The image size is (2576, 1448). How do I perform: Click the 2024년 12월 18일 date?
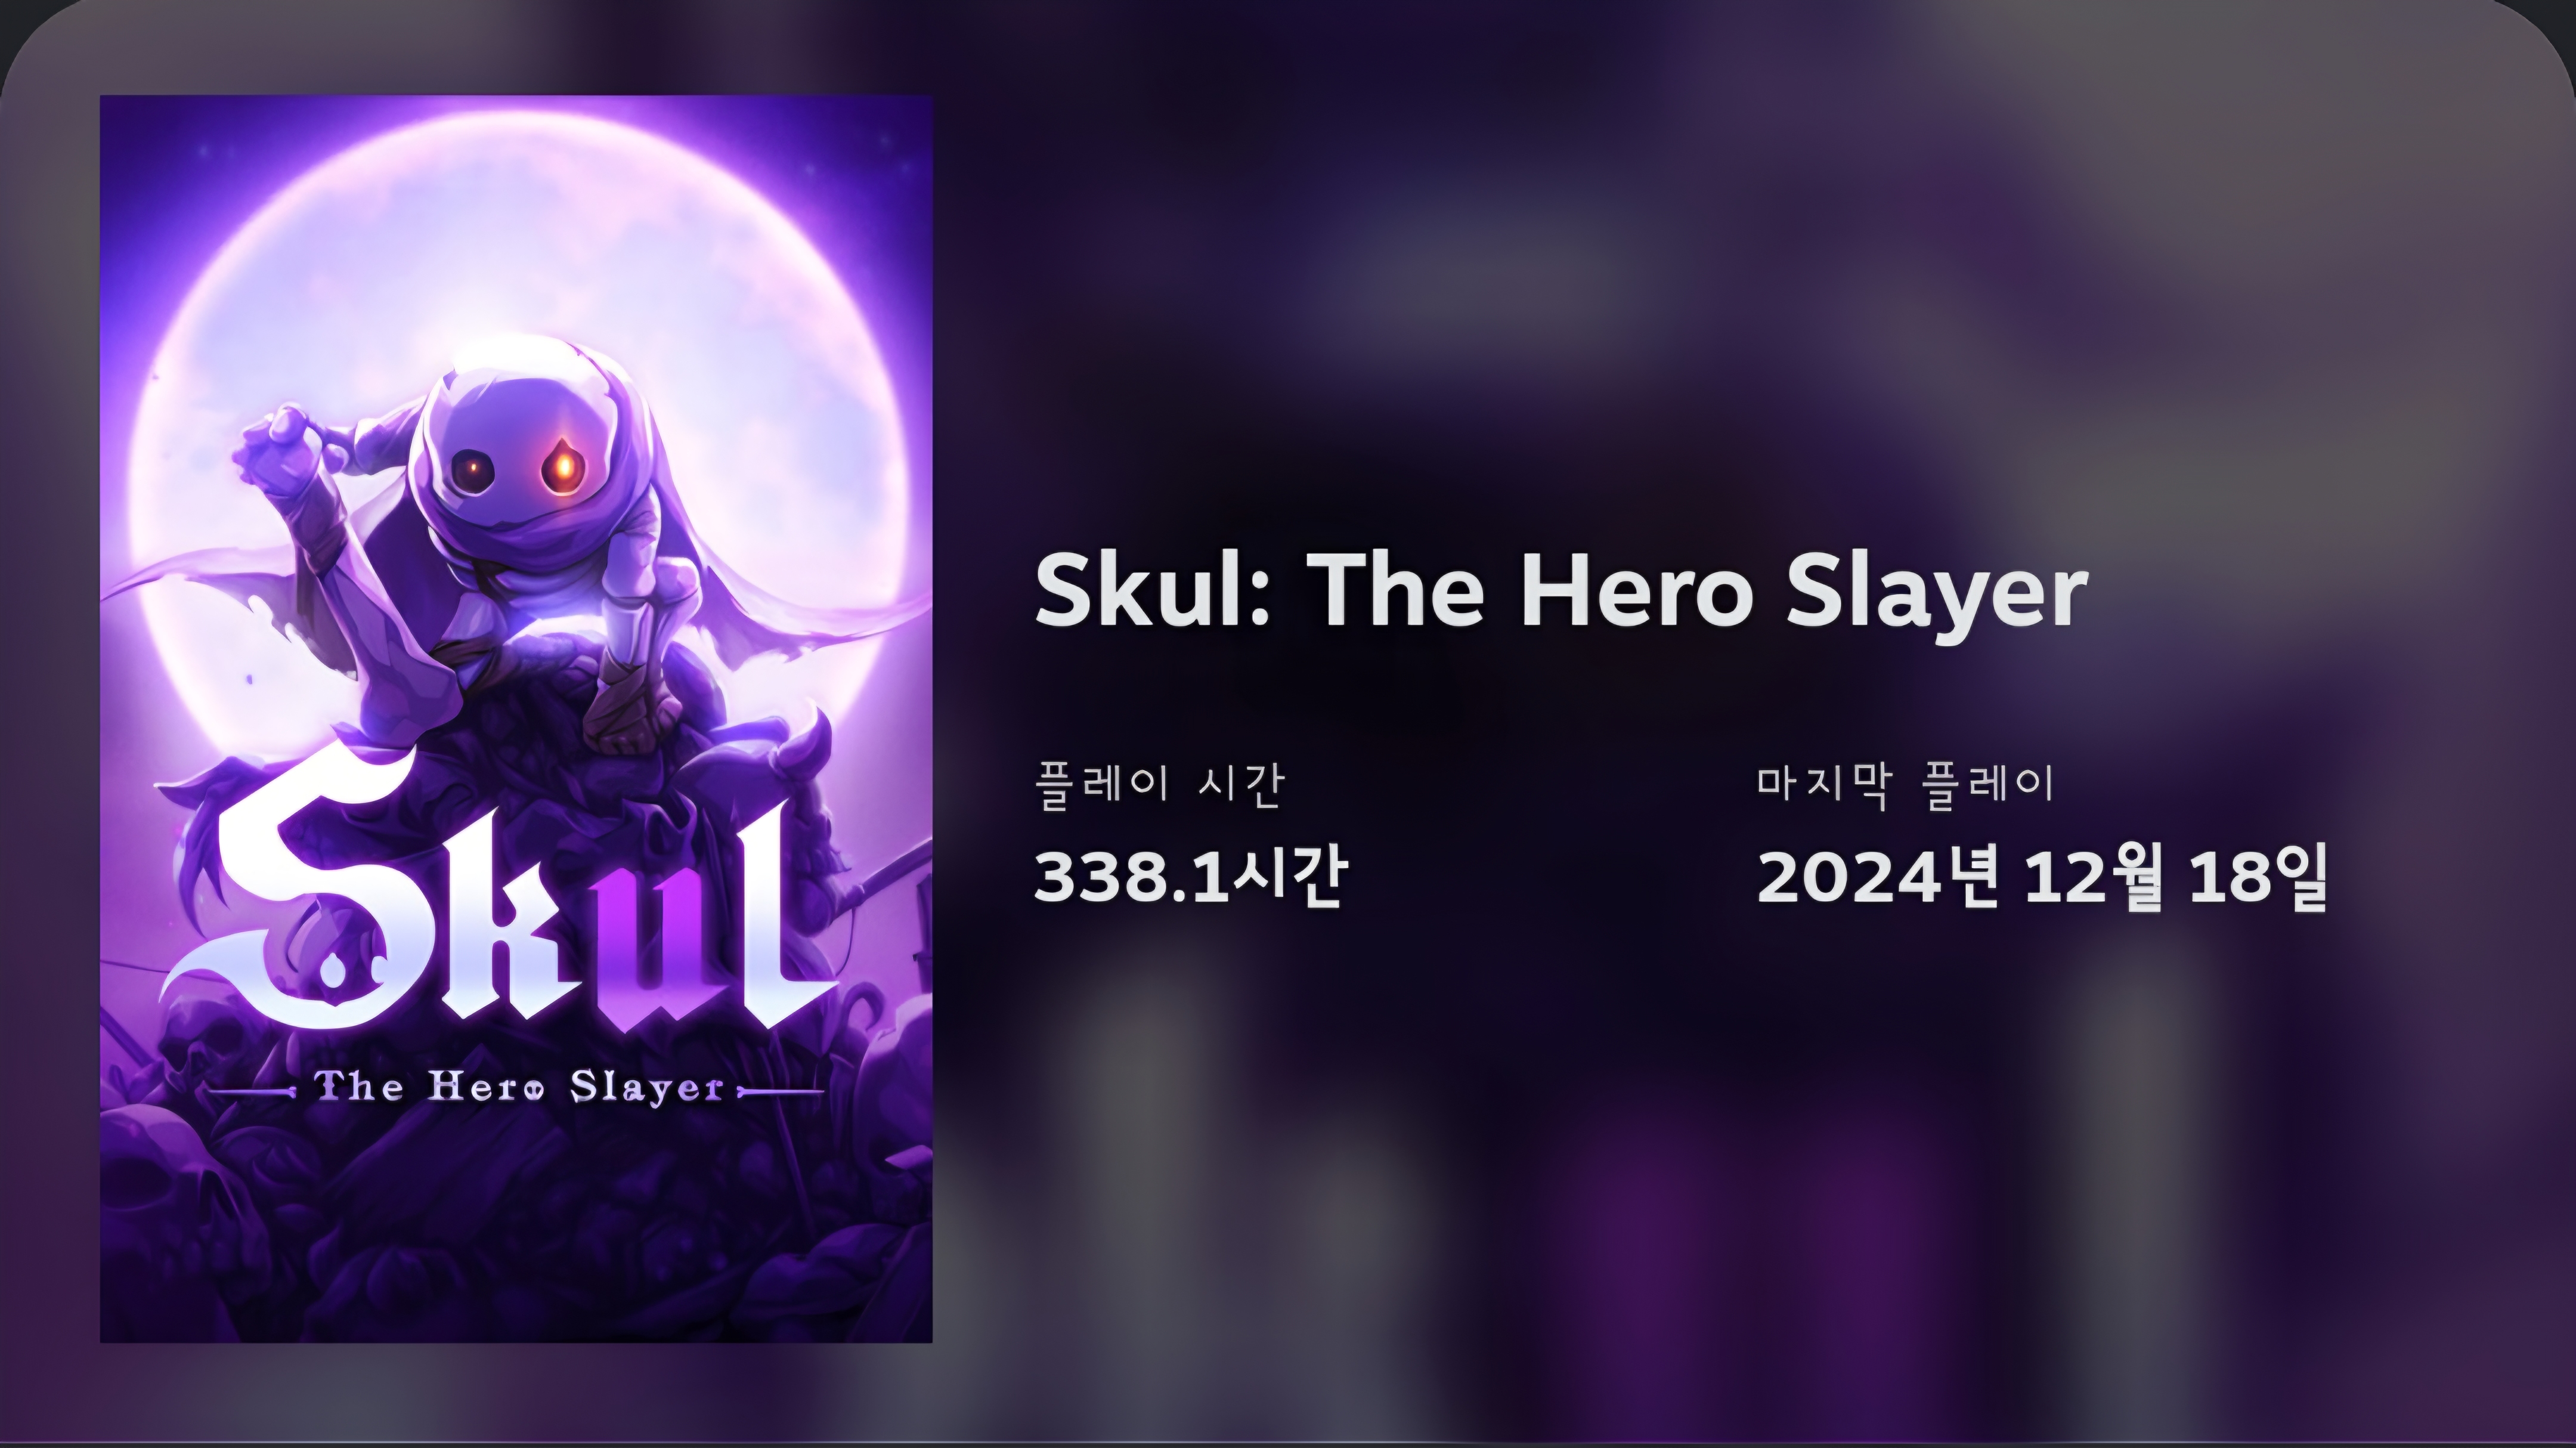[x=2044, y=877]
